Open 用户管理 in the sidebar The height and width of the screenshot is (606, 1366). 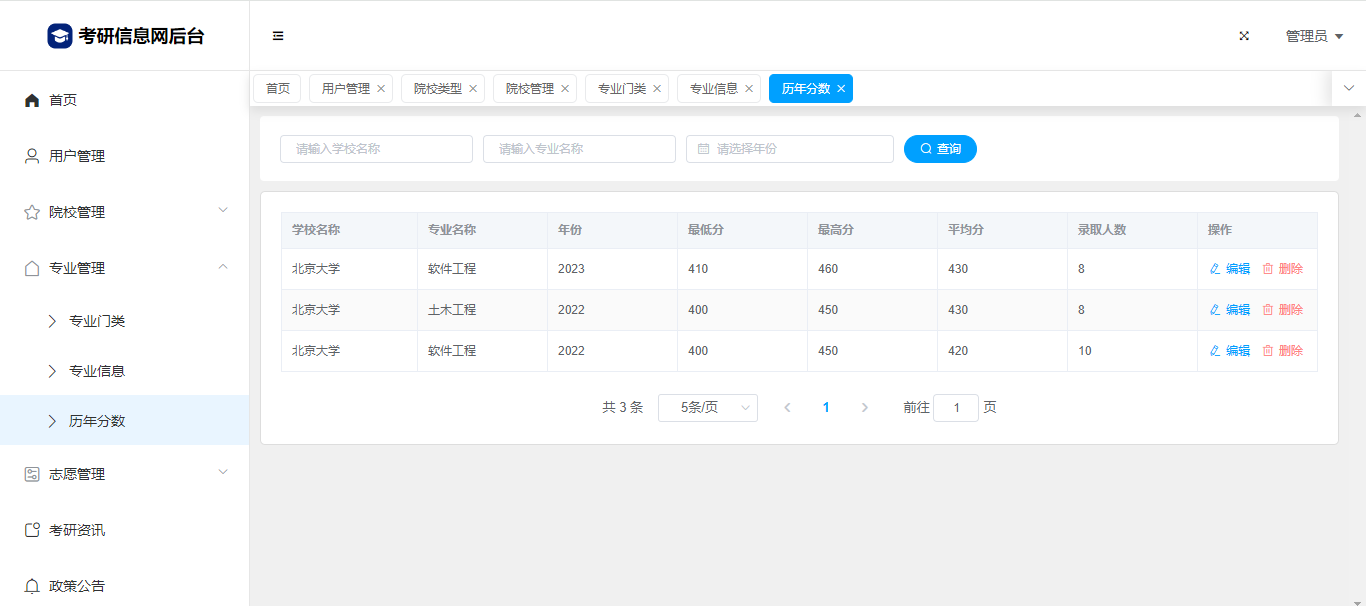tap(77, 156)
